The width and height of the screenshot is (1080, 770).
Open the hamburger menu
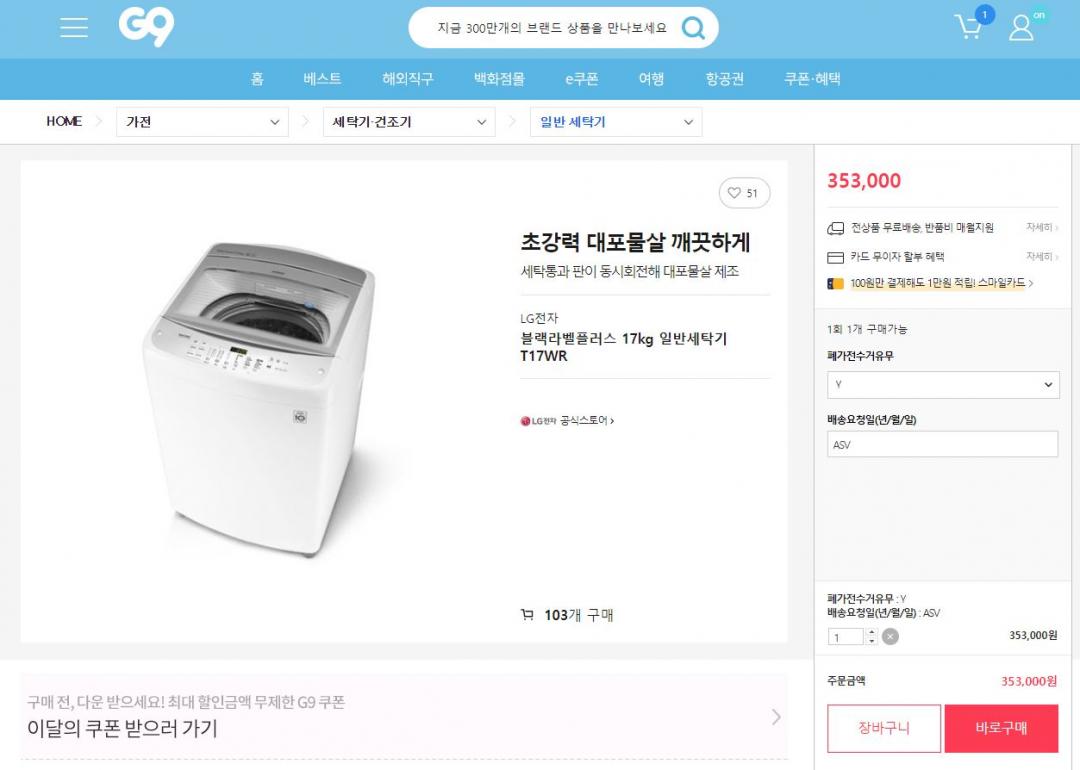coord(74,28)
